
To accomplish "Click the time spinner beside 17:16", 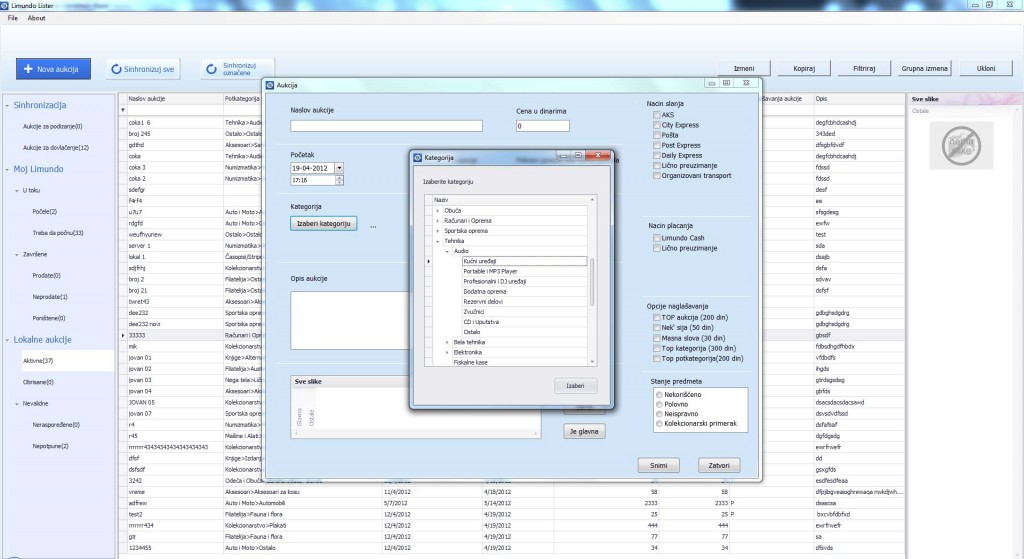I will 339,180.
